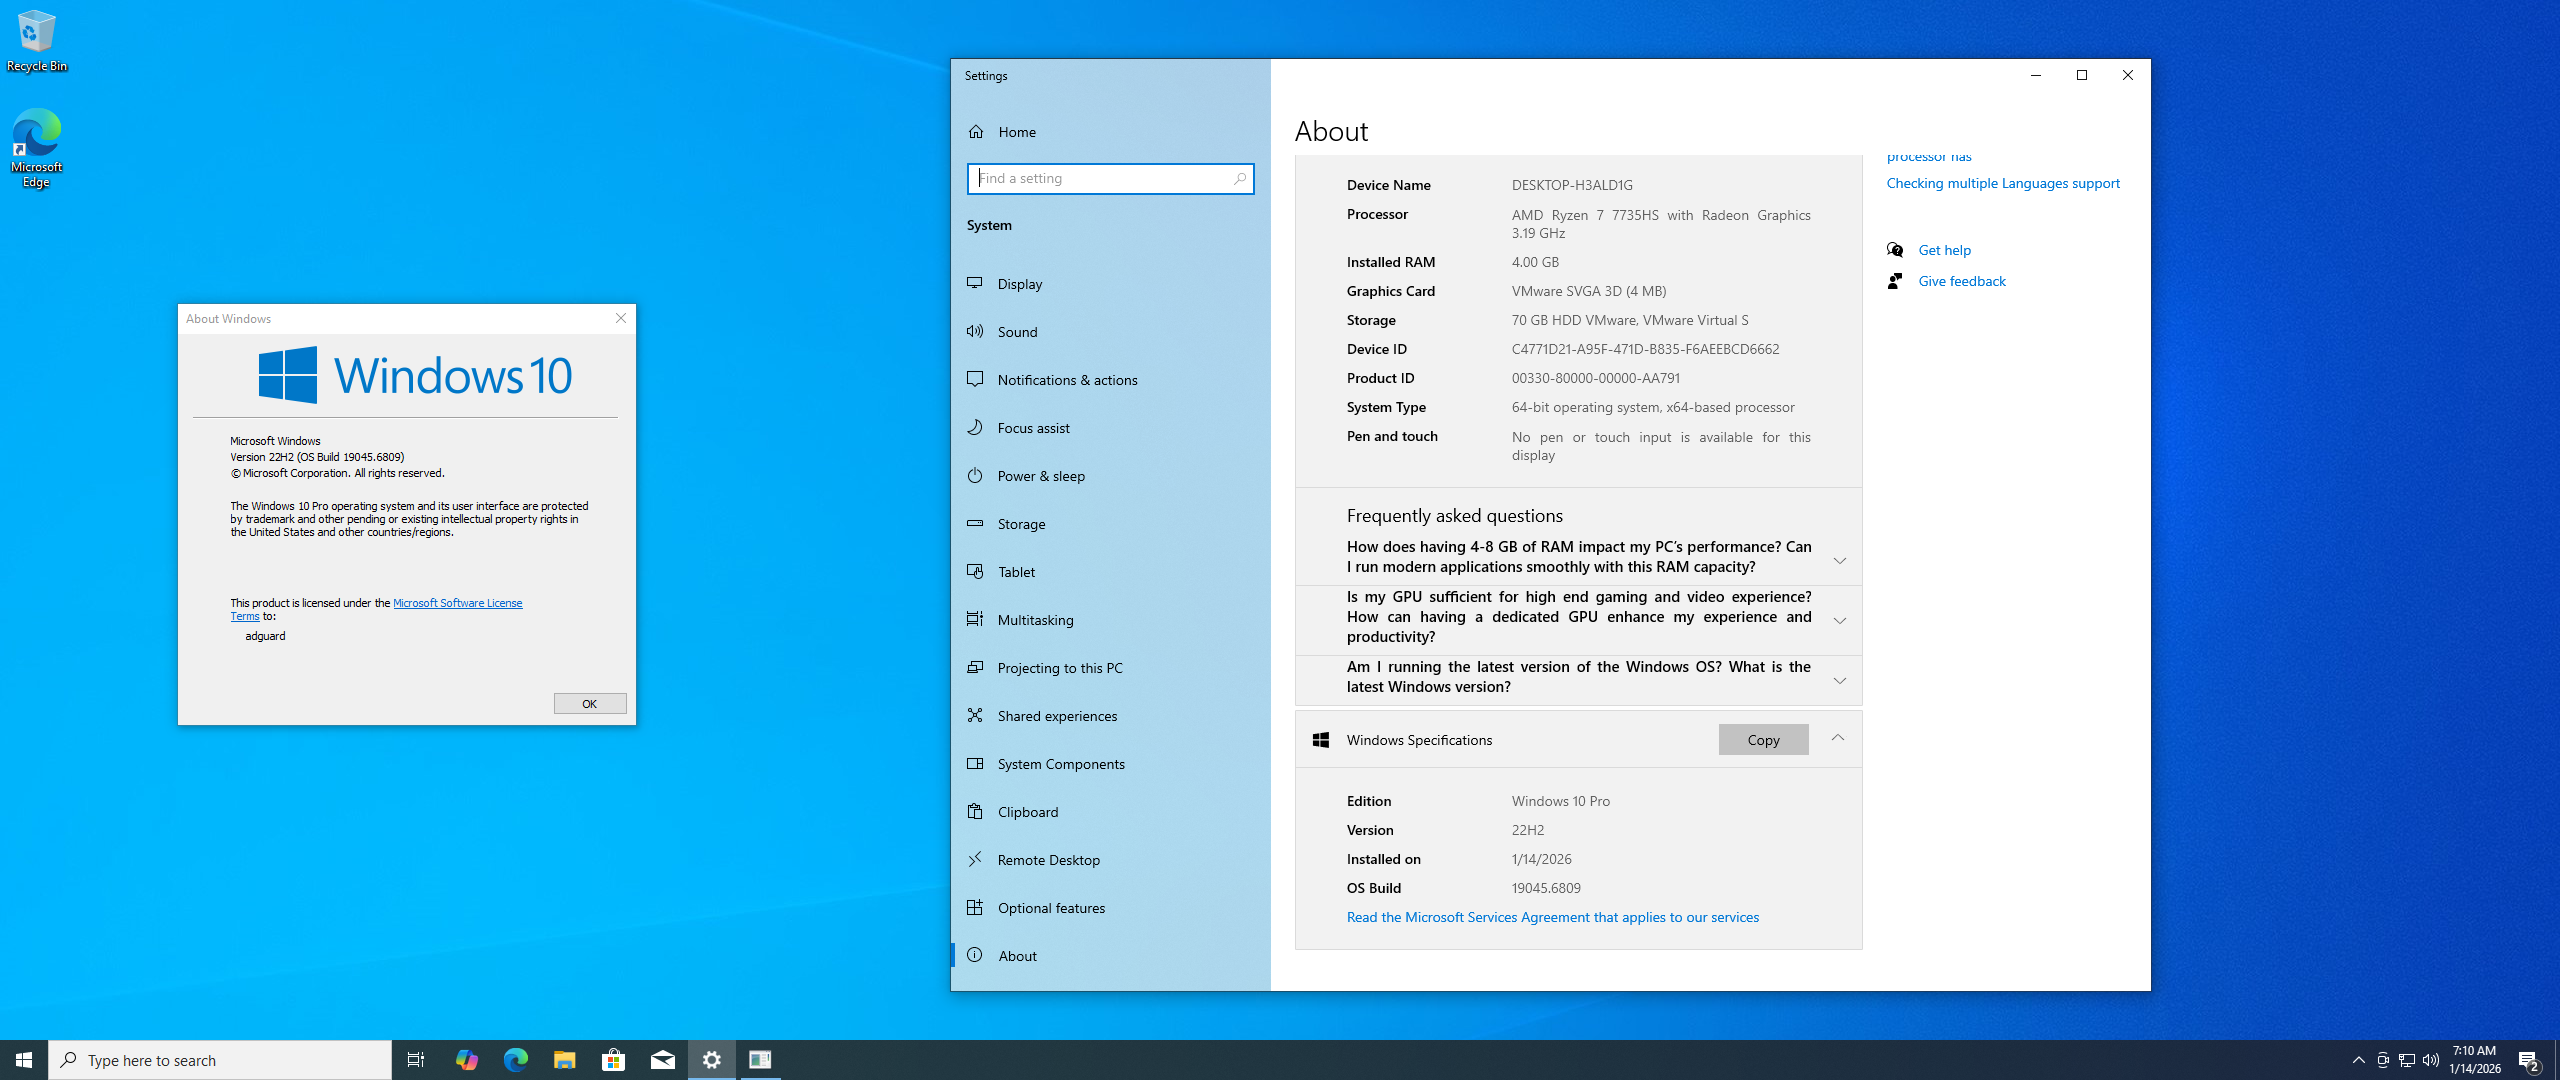
Task: Open Microsoft Store from taskbar
Action: (x=613, y=1060)
